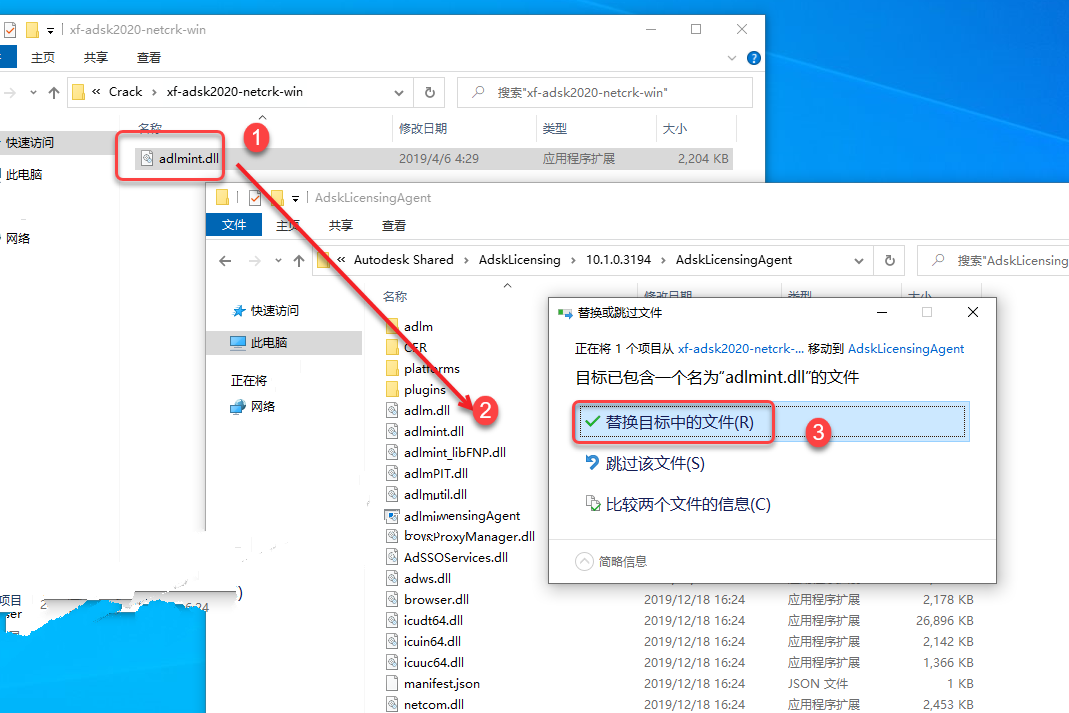This screenshot has width=1069, height=713.
Task: Open quick access toolbar dropdown in AdskLicensingAgent window
Action: pos(295,198)
